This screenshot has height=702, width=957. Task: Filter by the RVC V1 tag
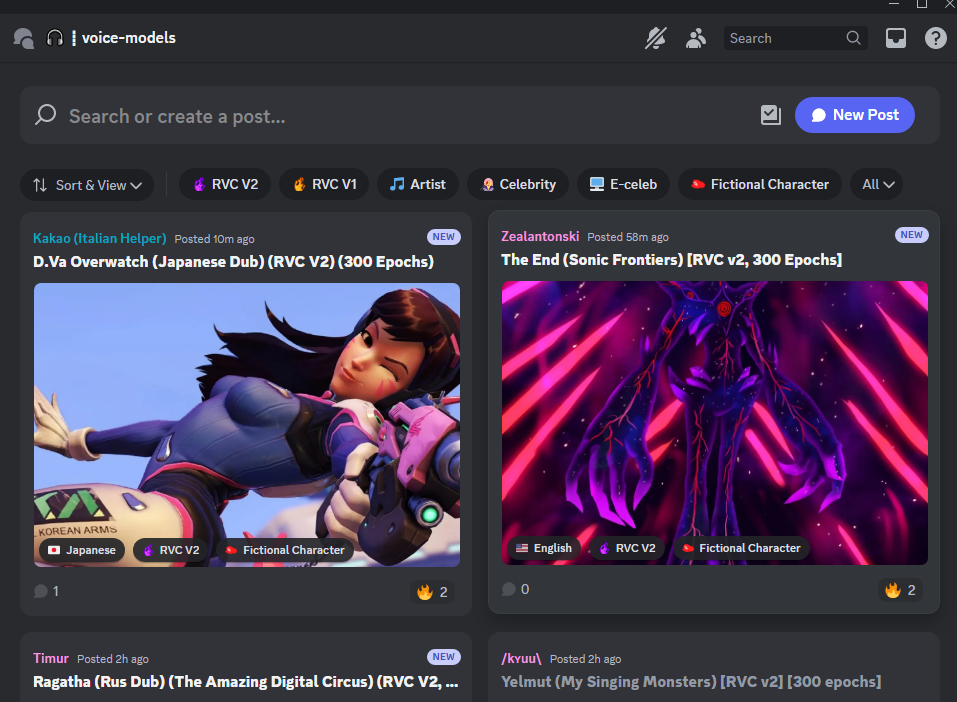324,184
